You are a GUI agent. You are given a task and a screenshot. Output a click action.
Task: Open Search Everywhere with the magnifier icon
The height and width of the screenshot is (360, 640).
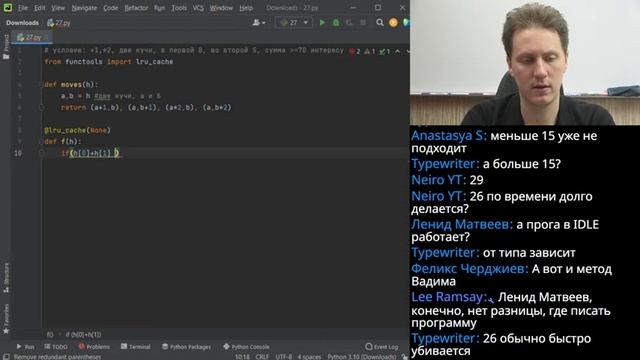(380, 23)
